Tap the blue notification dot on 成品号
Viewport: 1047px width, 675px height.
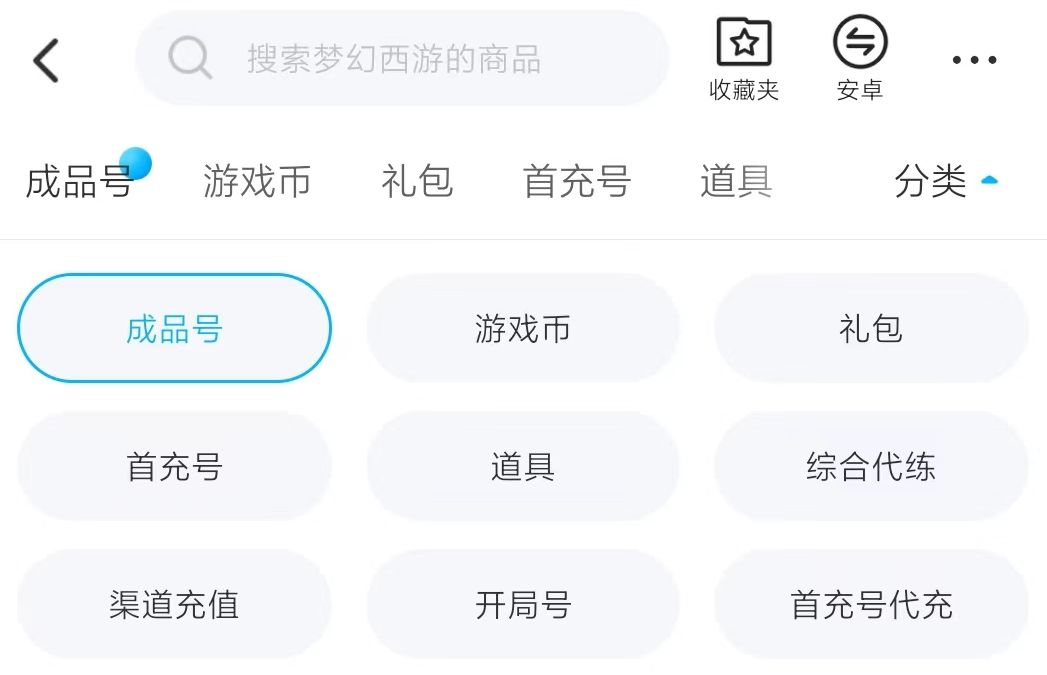(x=135, y=163)
